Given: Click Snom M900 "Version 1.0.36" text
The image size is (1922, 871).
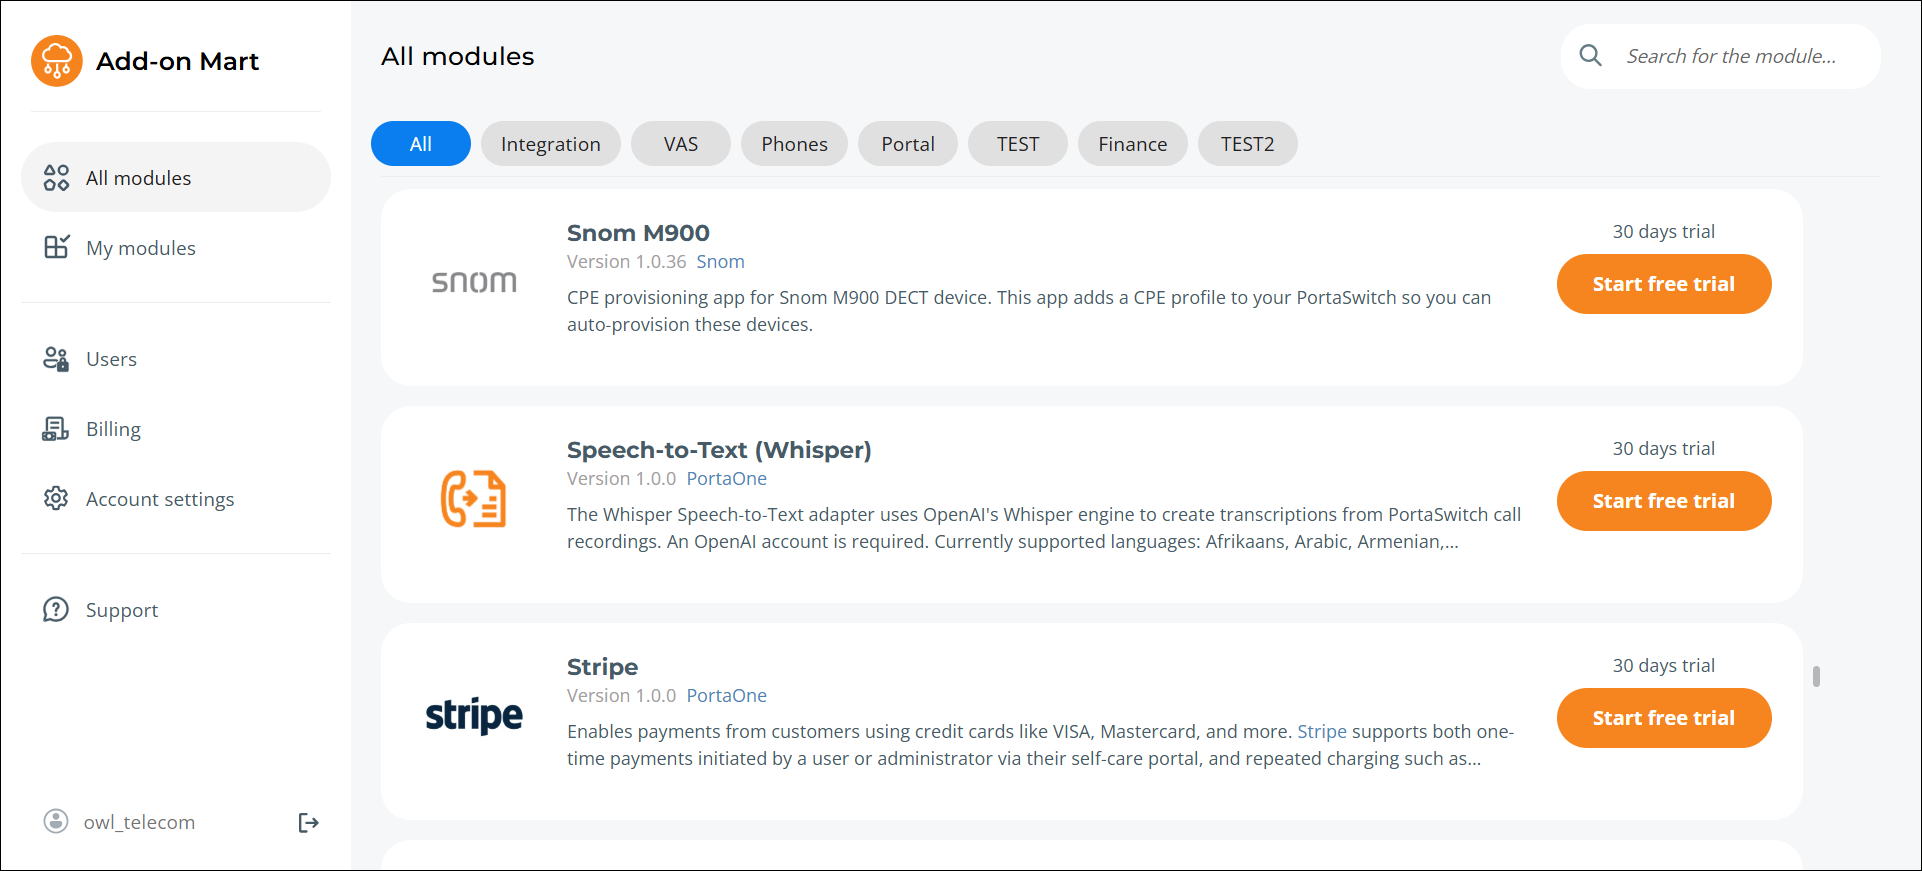Looking at the screenshot, I should (627, 262).
